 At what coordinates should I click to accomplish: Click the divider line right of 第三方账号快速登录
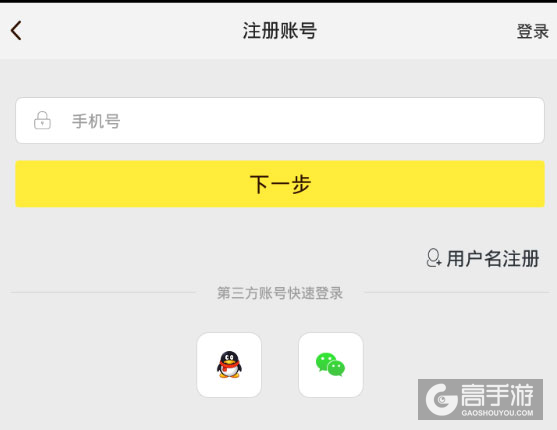[457, 293]
